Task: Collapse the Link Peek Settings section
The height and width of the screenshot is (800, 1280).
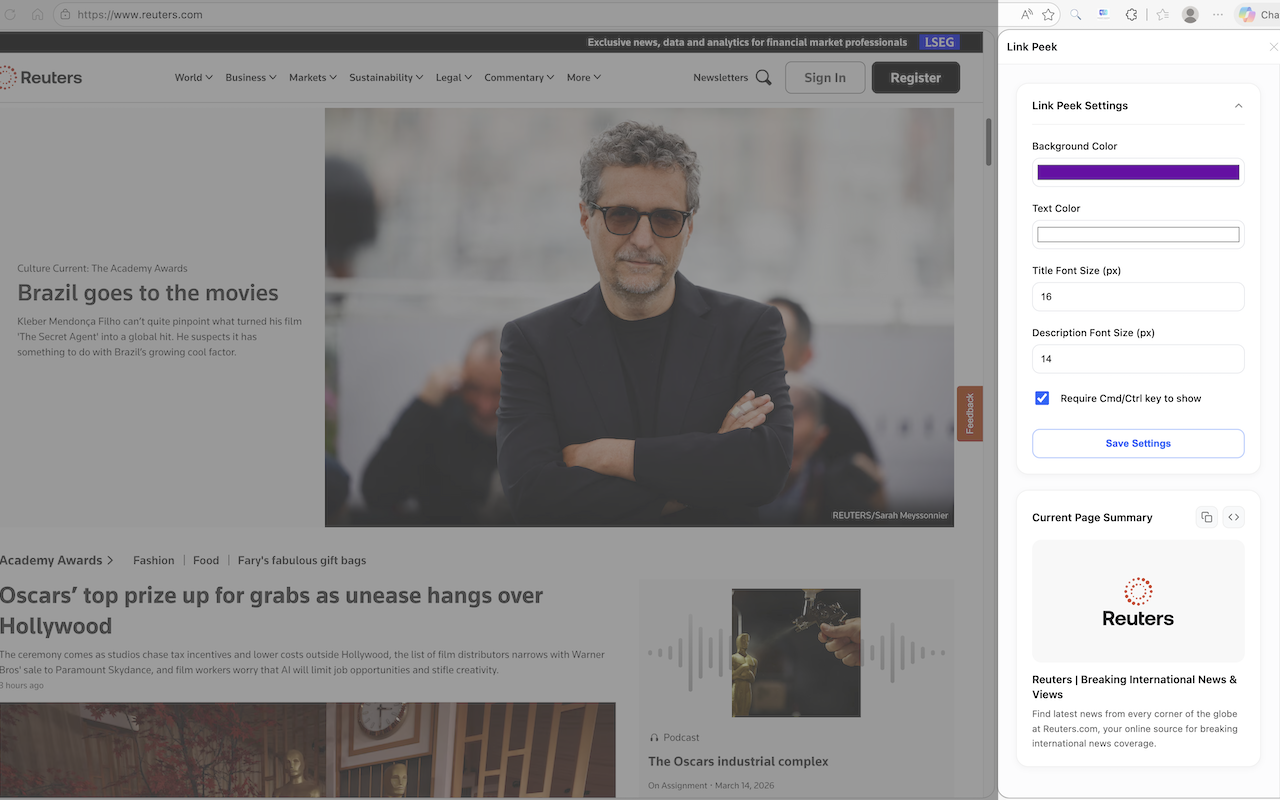Action: 1238,106
